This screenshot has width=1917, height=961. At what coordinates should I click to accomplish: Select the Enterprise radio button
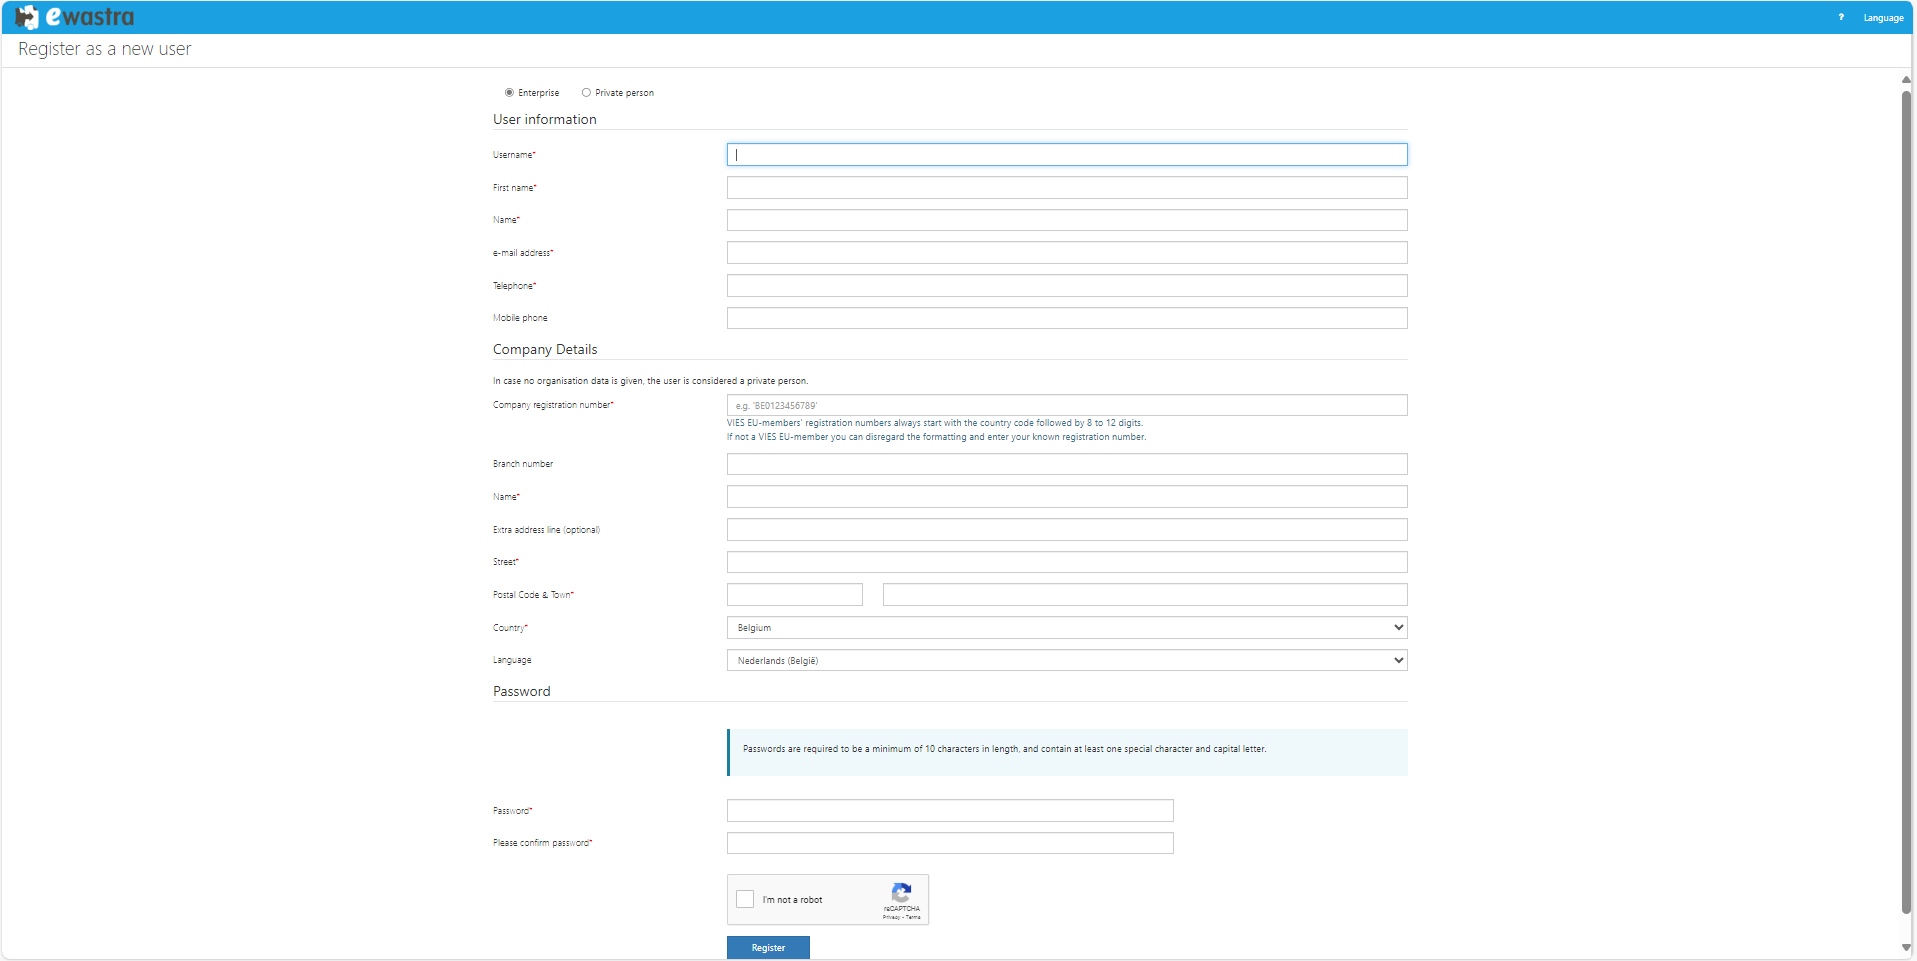[509, 93]
